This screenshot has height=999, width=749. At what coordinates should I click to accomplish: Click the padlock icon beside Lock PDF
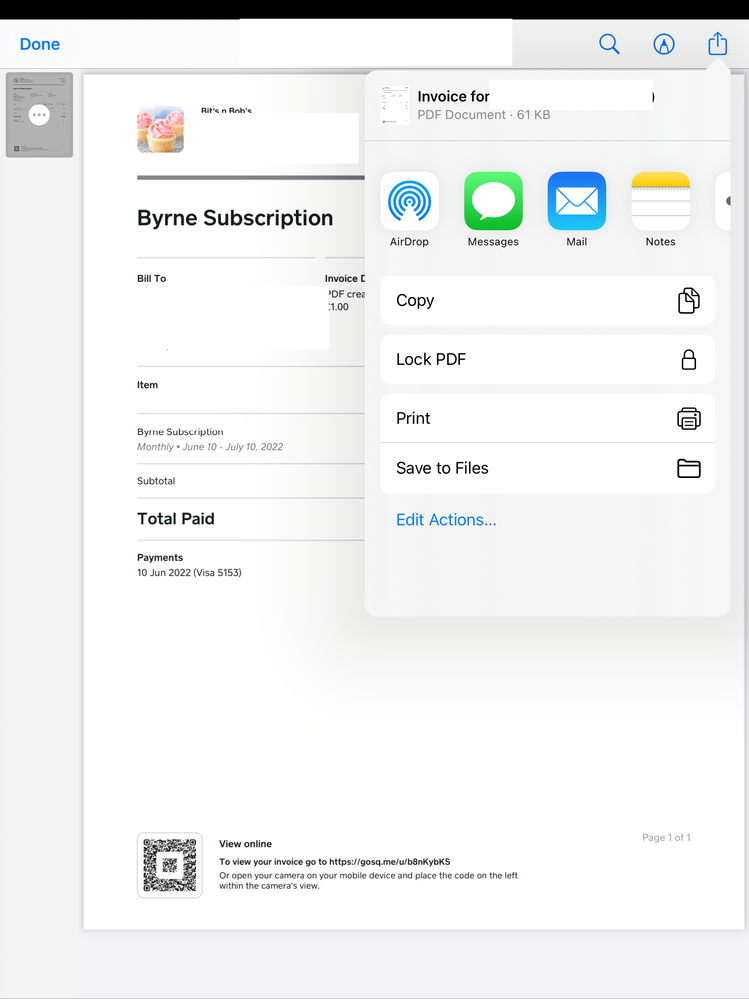[689, 359]
